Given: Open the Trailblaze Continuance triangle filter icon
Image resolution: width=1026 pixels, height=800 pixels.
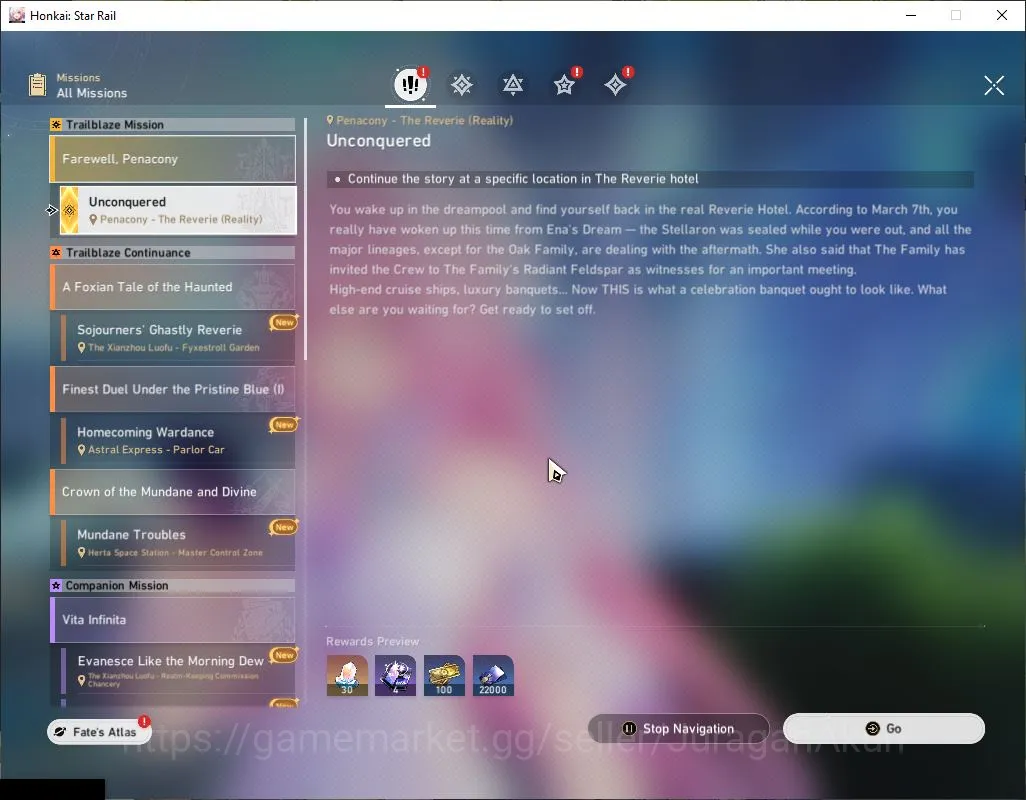Looking at the screenshot, I should pos(513,85).
